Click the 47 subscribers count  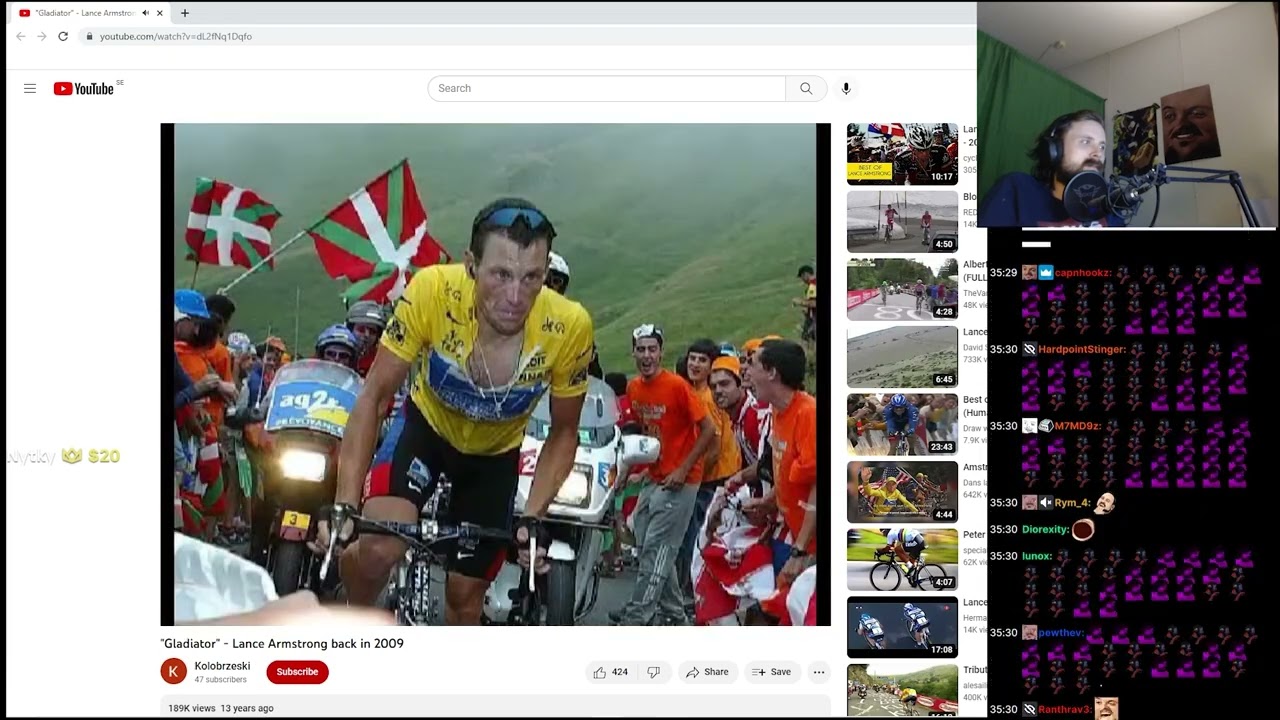coord(220,680)
